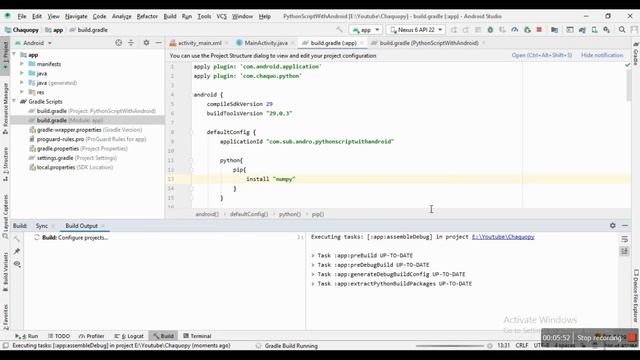Open the Refactor menu
The image size is (640, 360).
click(x=147, y=16)
